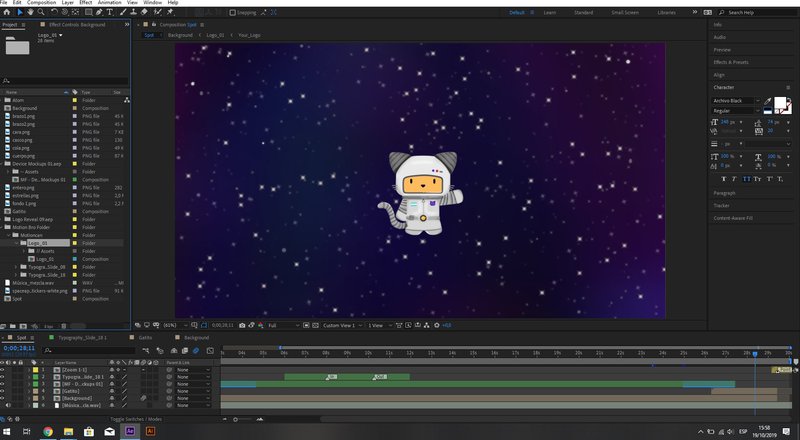Image resolution: width=800 pixels, height=440 pixels.
Task: Mute audio of the Música wav layer
Action: 8,405
